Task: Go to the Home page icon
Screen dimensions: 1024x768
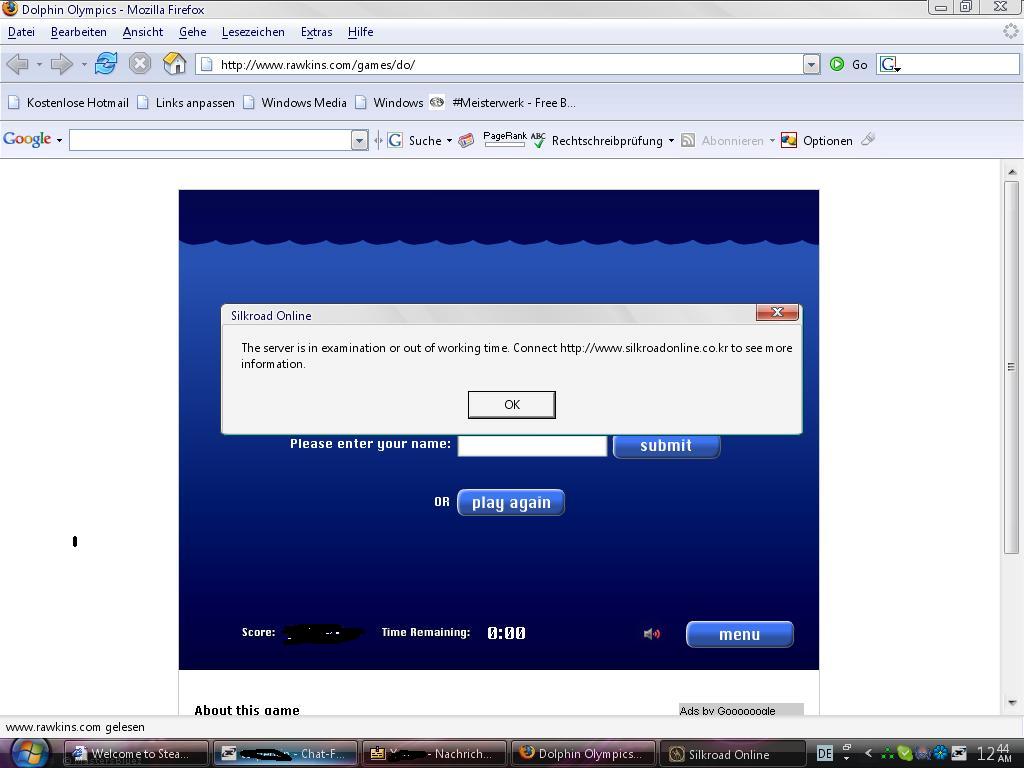Action: coord(175,64)
